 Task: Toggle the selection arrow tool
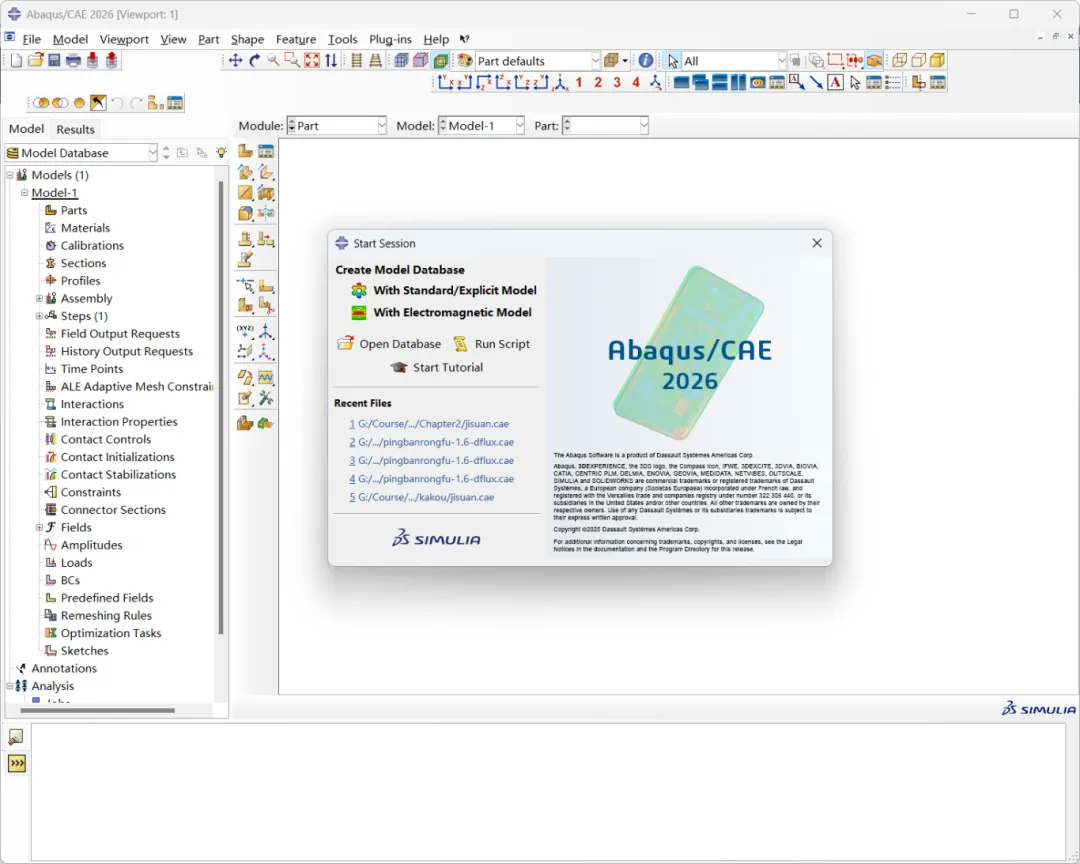[x=673, y=61]
